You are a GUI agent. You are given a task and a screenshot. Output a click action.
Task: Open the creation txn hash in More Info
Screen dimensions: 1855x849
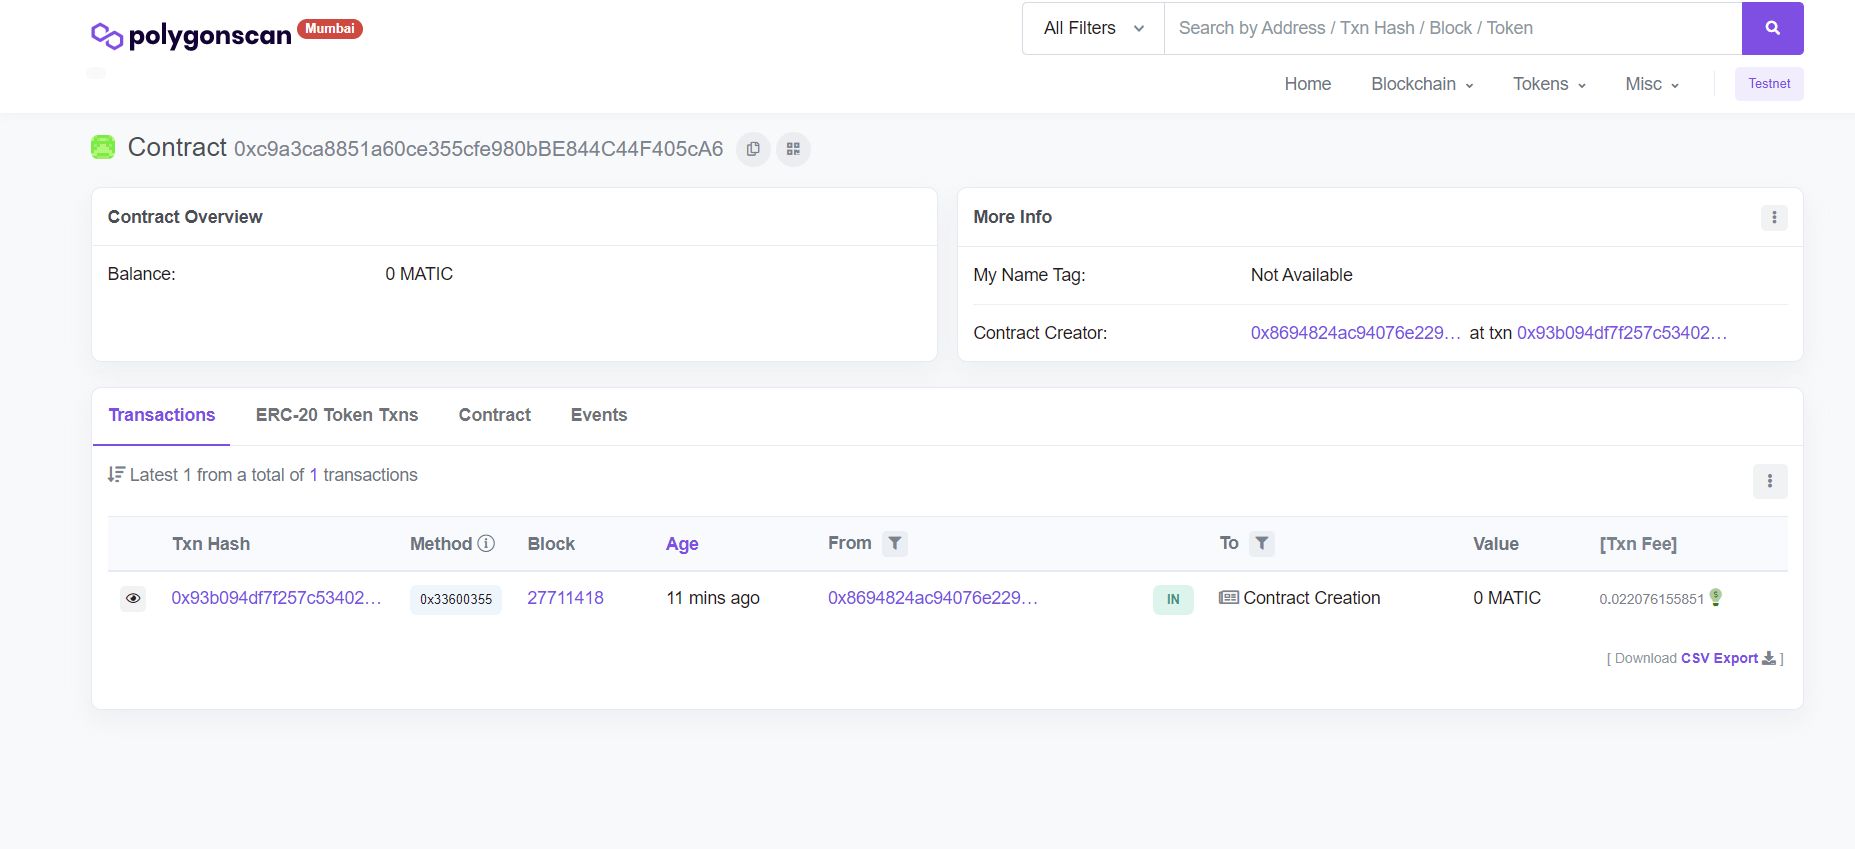click(x=1622, y=333)
